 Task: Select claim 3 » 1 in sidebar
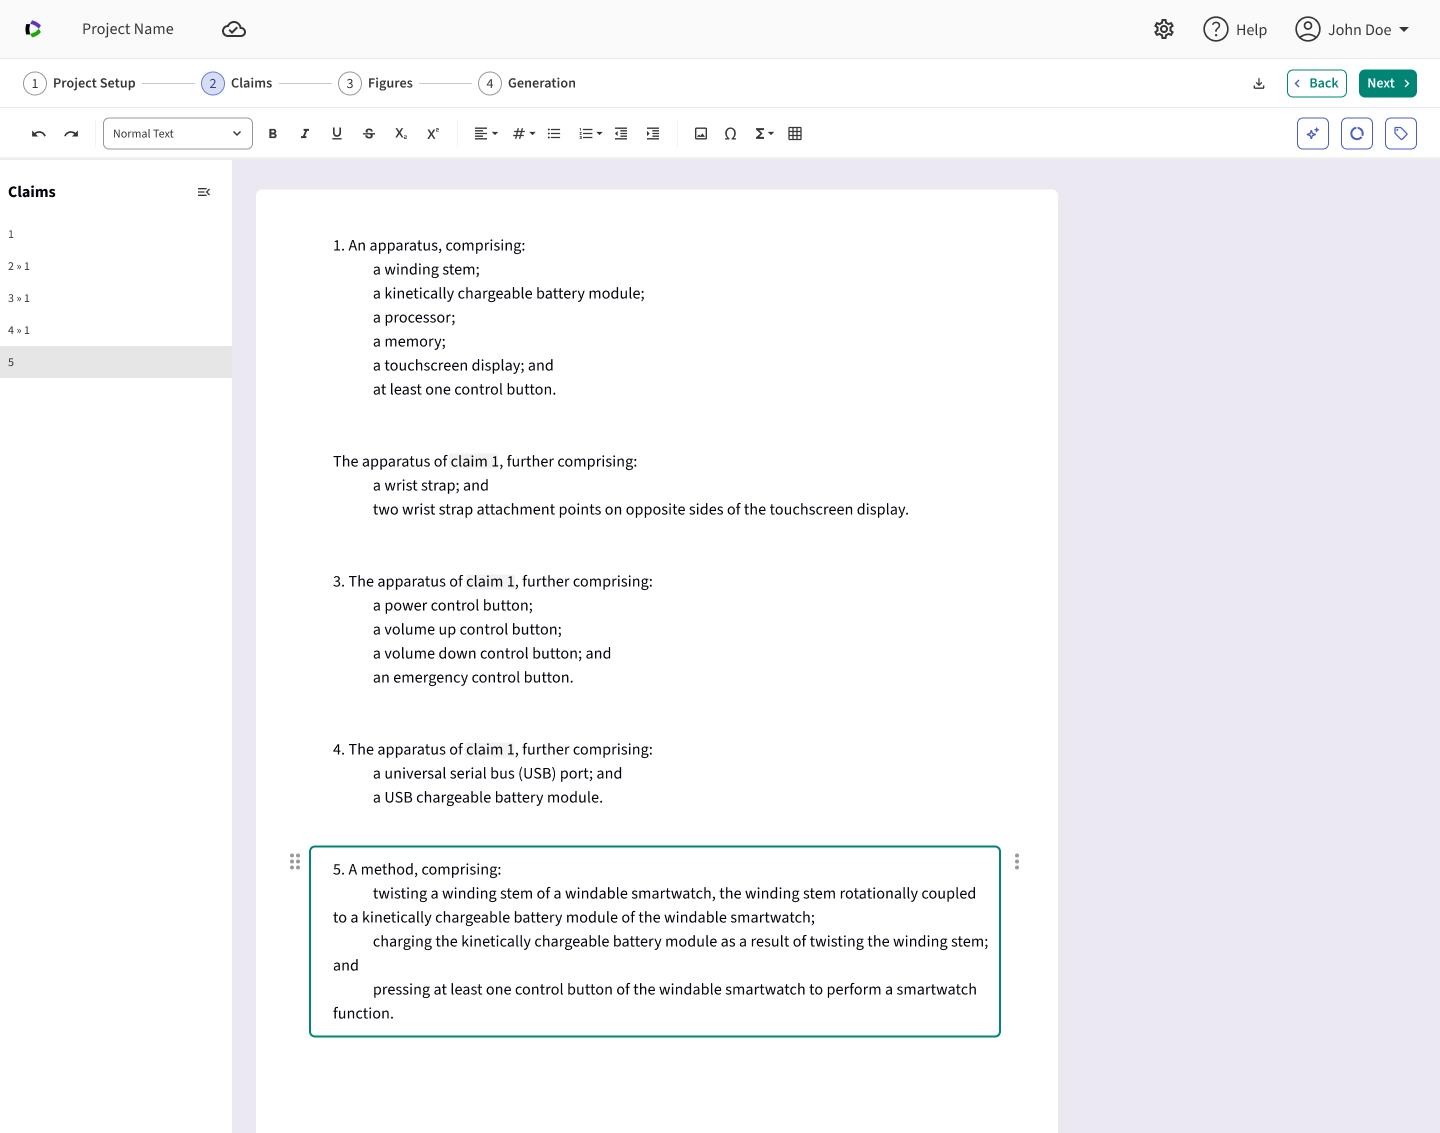[x=116, y=298]
